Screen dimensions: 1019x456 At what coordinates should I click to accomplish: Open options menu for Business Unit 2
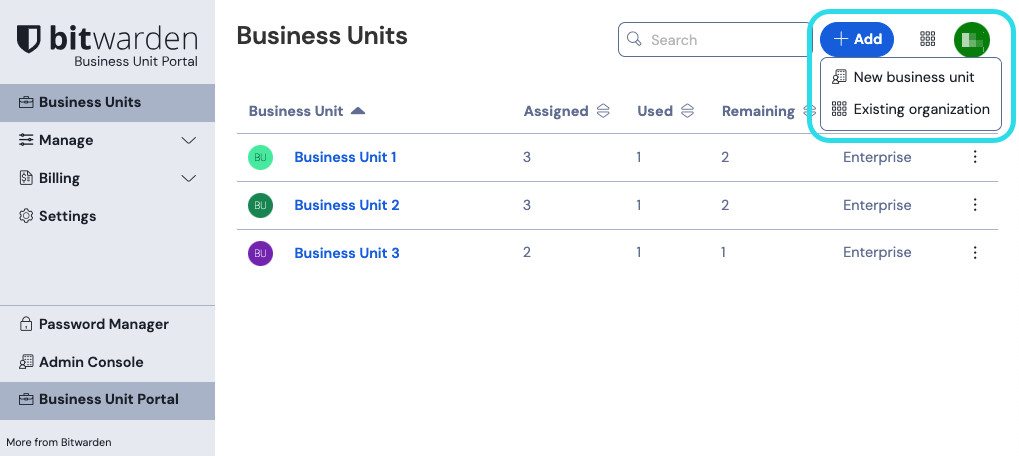click(x=975, y=205)
